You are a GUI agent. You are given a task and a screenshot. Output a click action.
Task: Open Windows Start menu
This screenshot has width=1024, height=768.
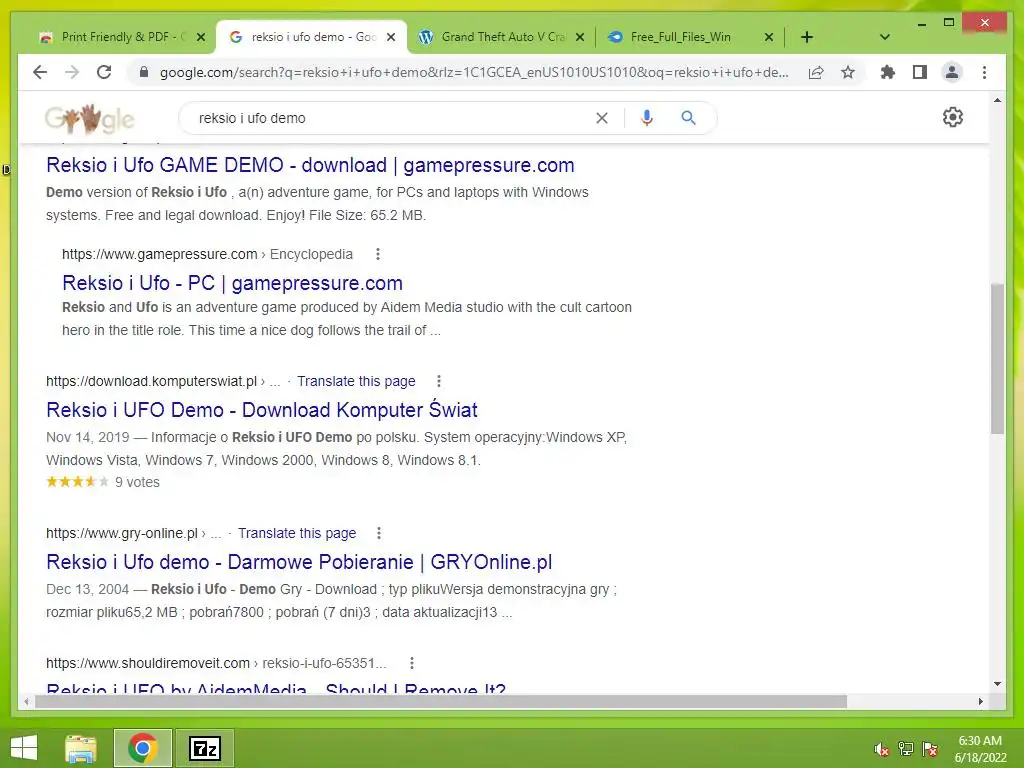(x=24, y=748)
